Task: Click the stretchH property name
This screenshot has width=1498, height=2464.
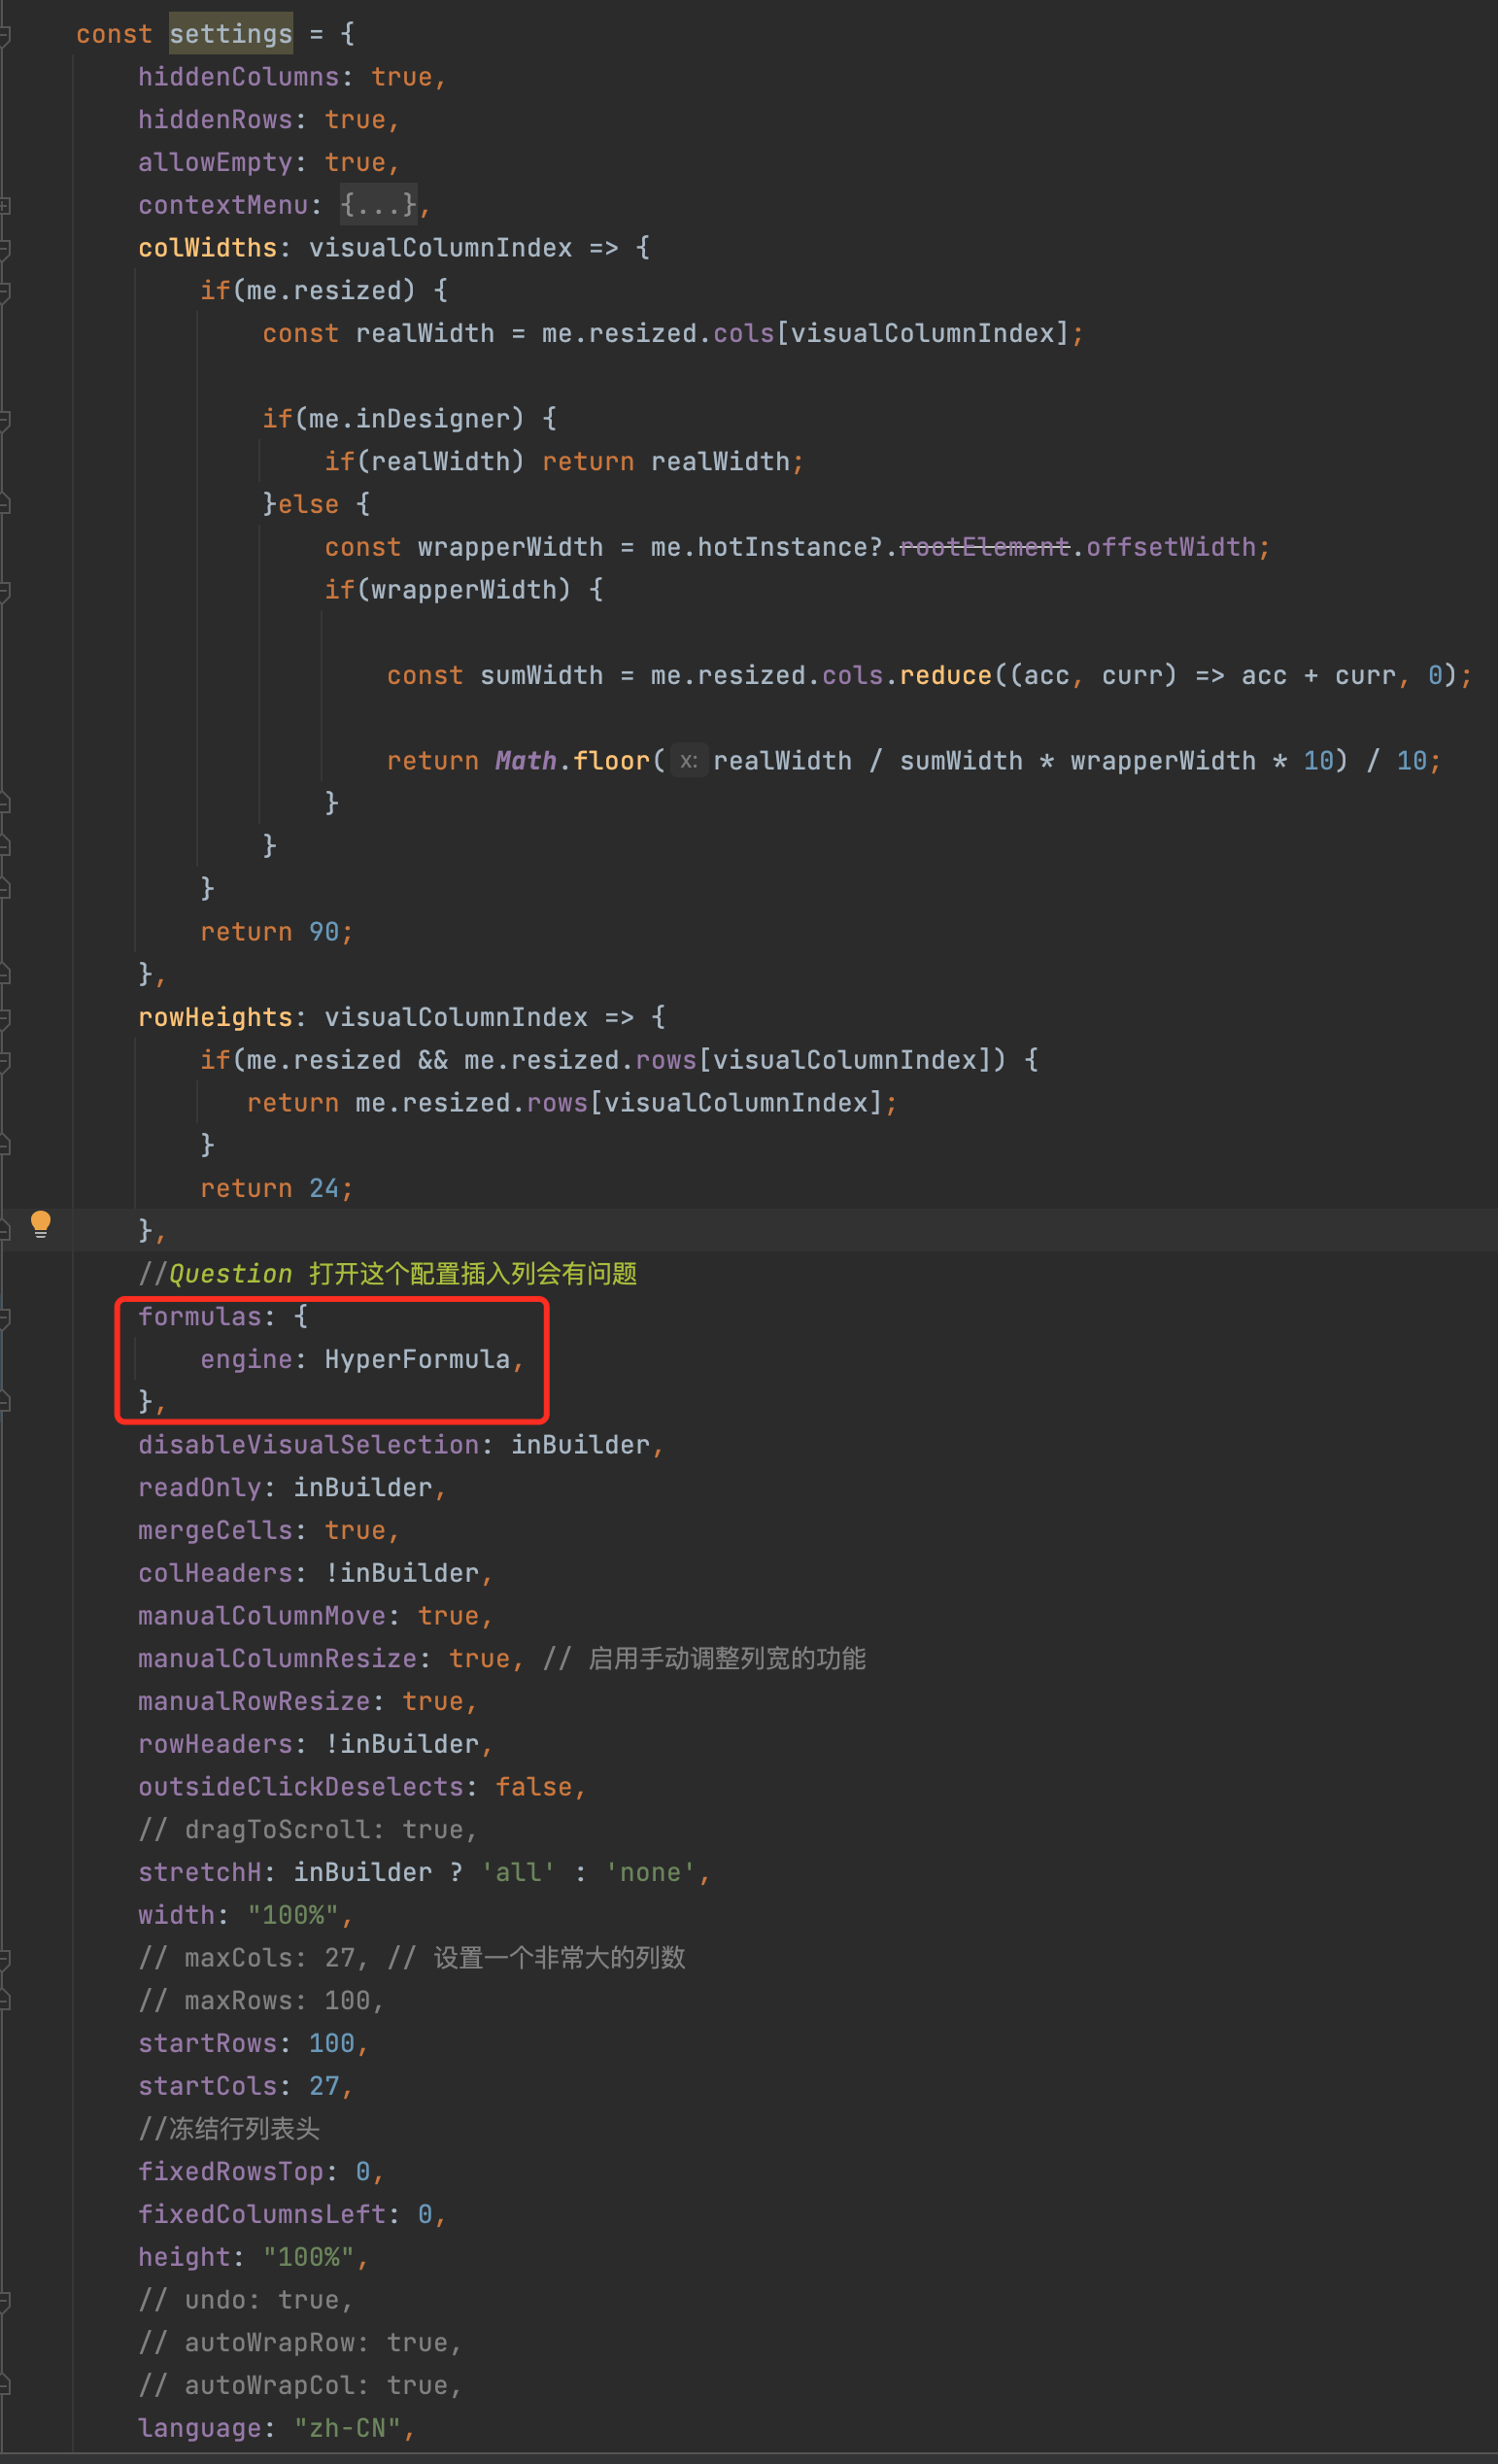Action: click(x=200, y=1873)
